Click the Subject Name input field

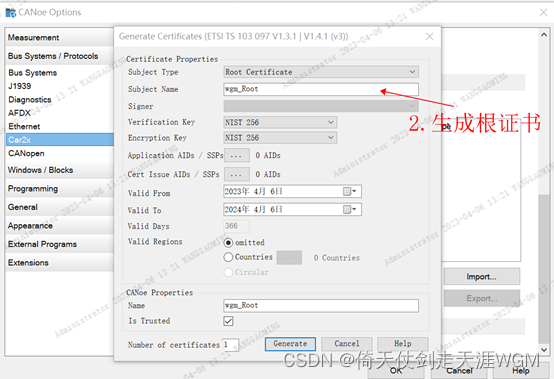[321, 89]
